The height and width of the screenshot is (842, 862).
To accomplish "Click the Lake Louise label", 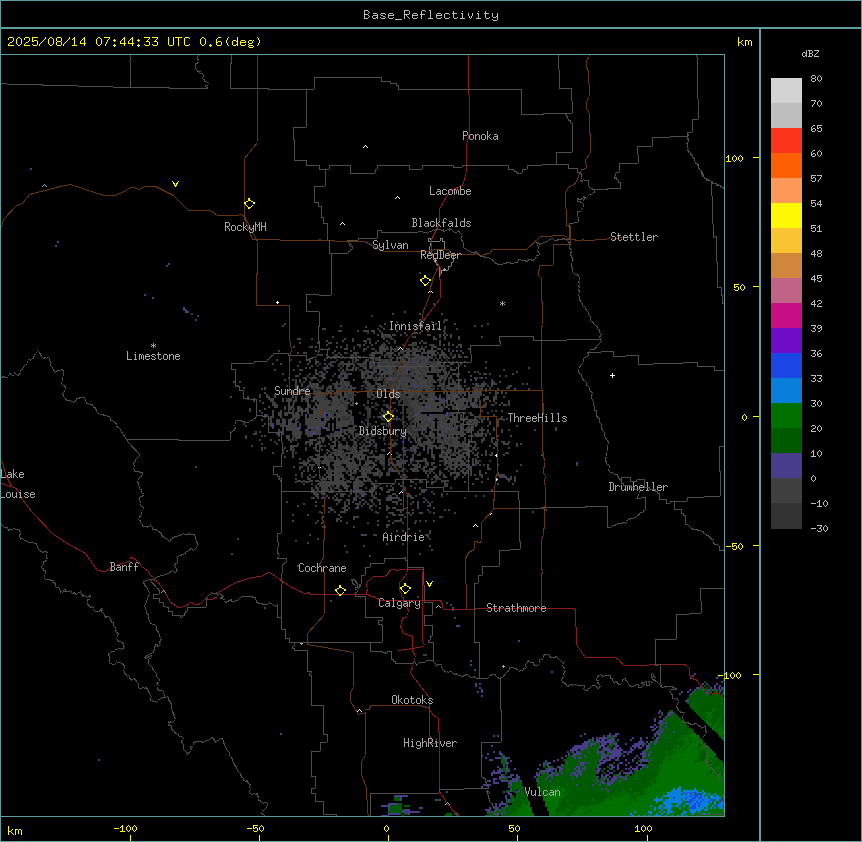I will (18, 484).
